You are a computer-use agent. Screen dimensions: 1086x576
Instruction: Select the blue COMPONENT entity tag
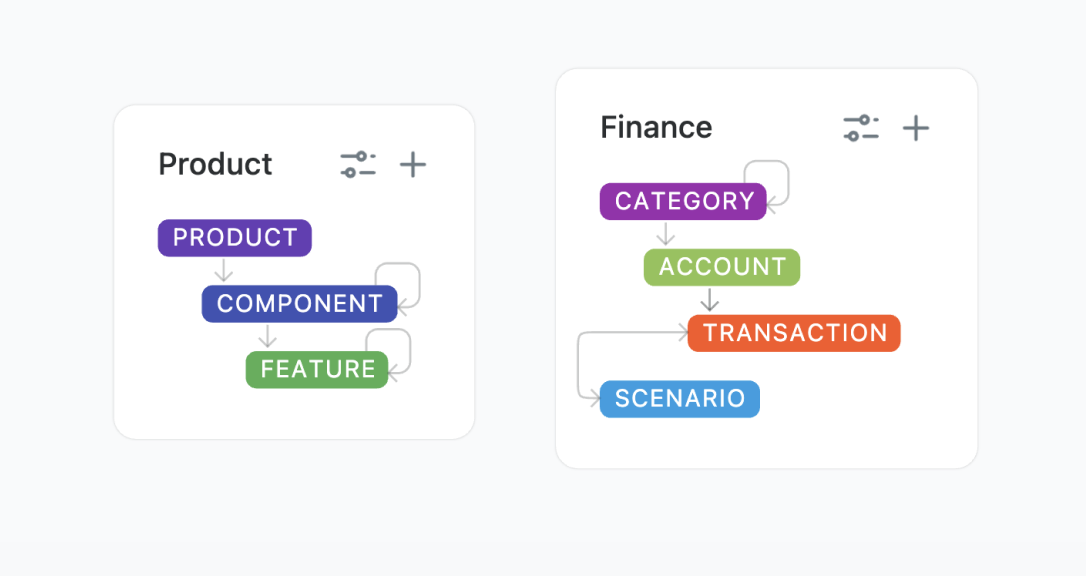(x=299, y=304)
